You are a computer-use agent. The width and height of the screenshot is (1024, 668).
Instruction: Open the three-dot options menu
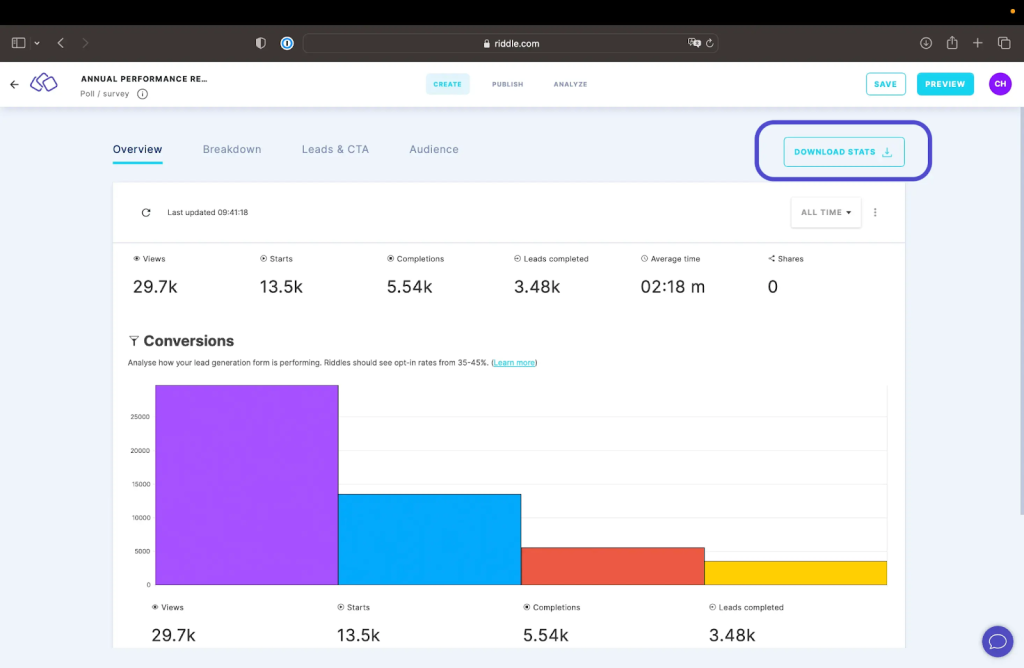(x=875, y=212)
